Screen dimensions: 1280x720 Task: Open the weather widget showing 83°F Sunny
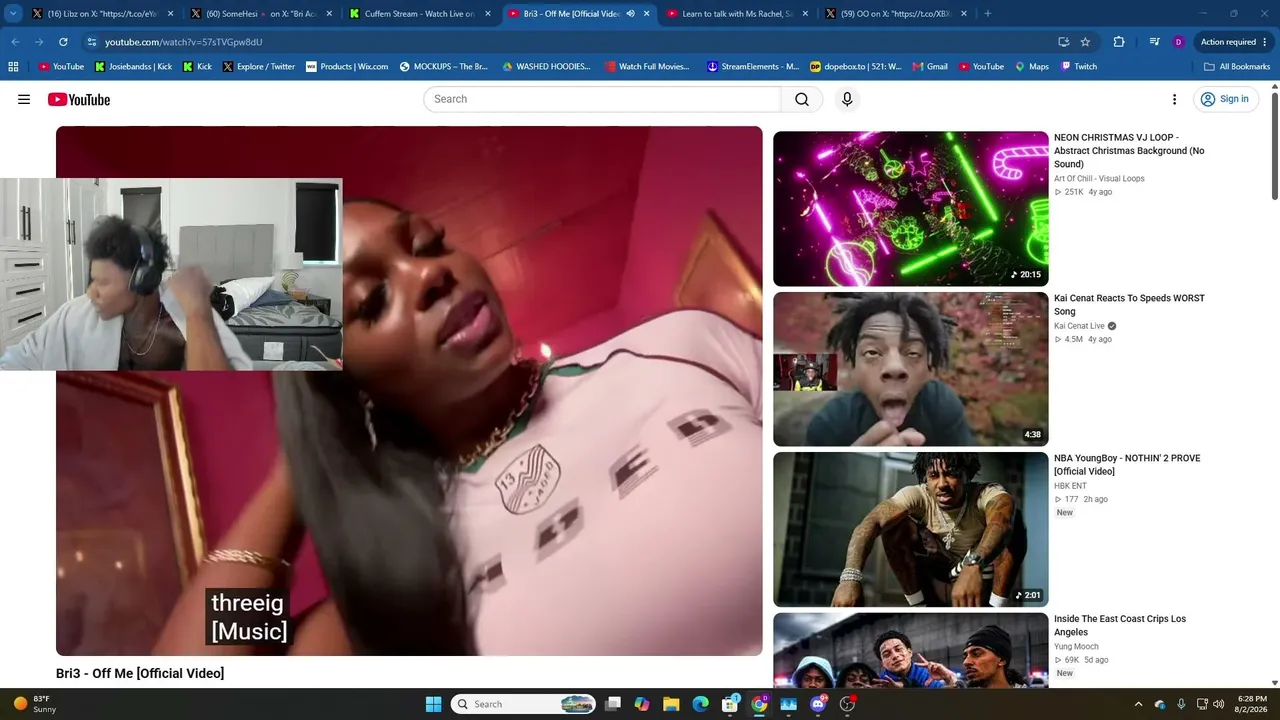[x=34, y=704]
